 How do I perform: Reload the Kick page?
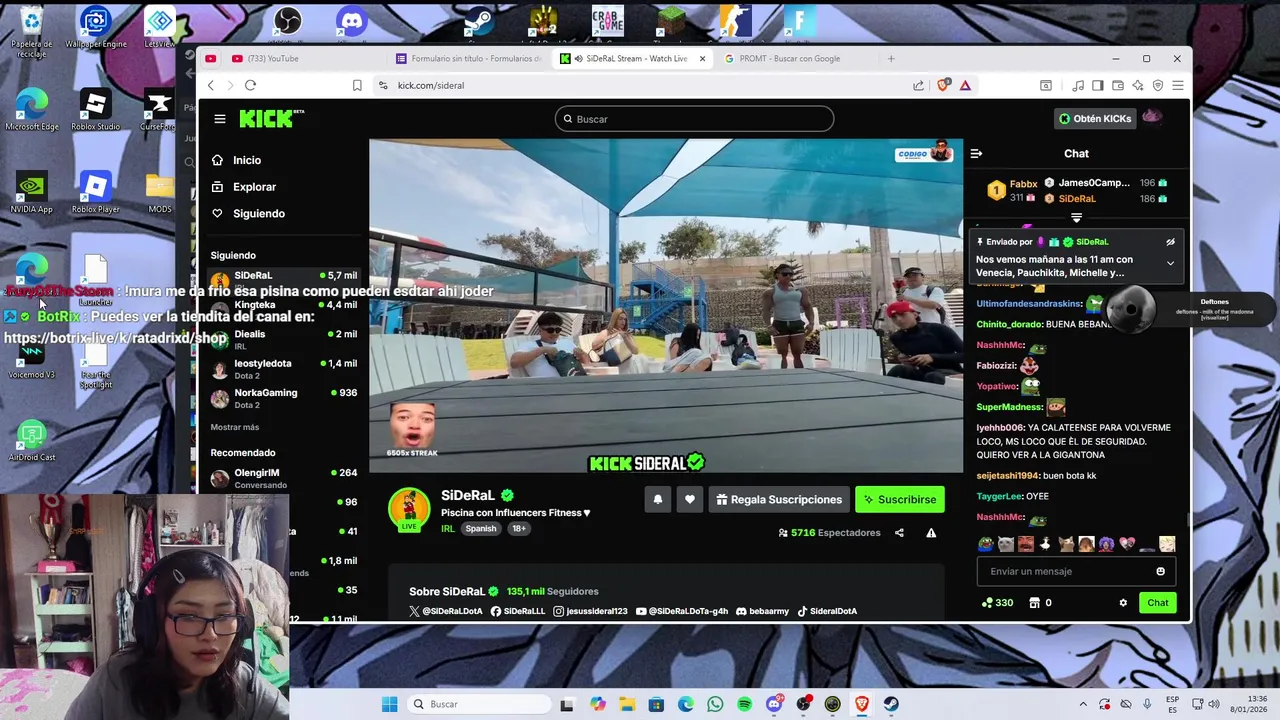[250, 85]
